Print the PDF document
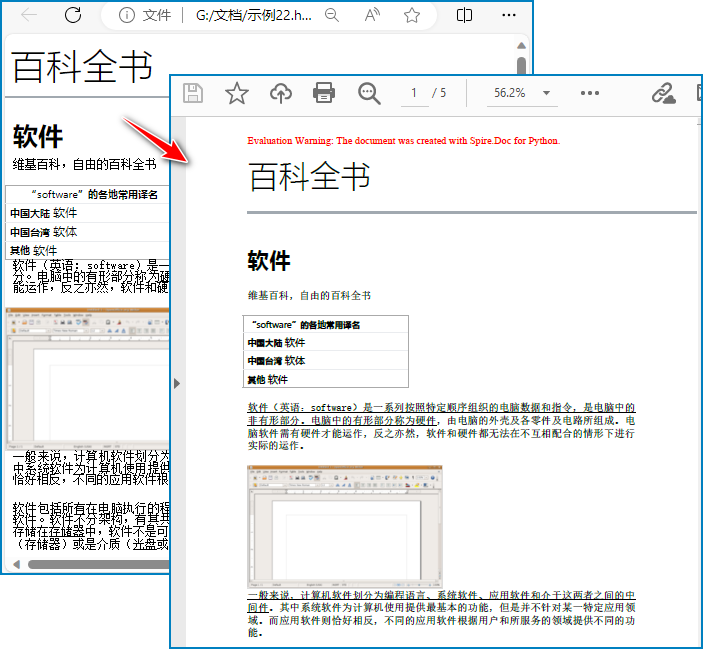This screenshot has width=703, height=649. coord(324,93)
